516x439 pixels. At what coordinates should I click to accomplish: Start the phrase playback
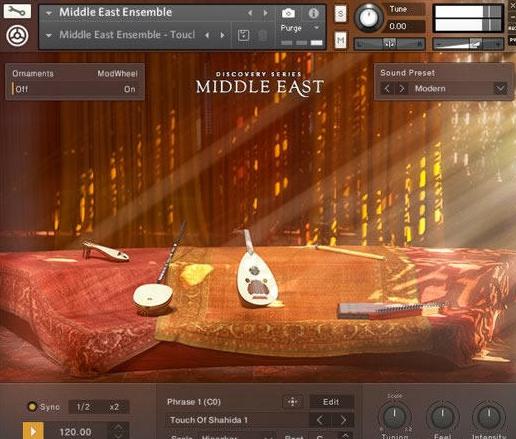pyautogui.click(x=33, y=431)
